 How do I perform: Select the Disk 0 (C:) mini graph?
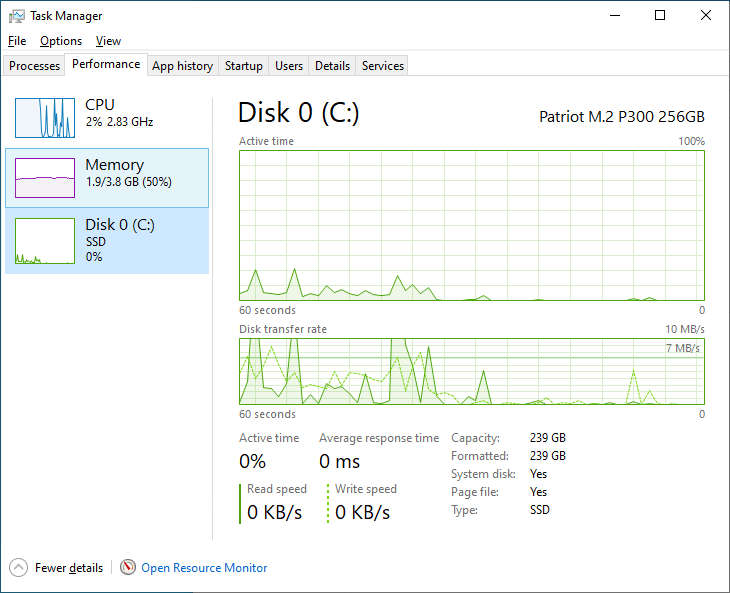45,241
